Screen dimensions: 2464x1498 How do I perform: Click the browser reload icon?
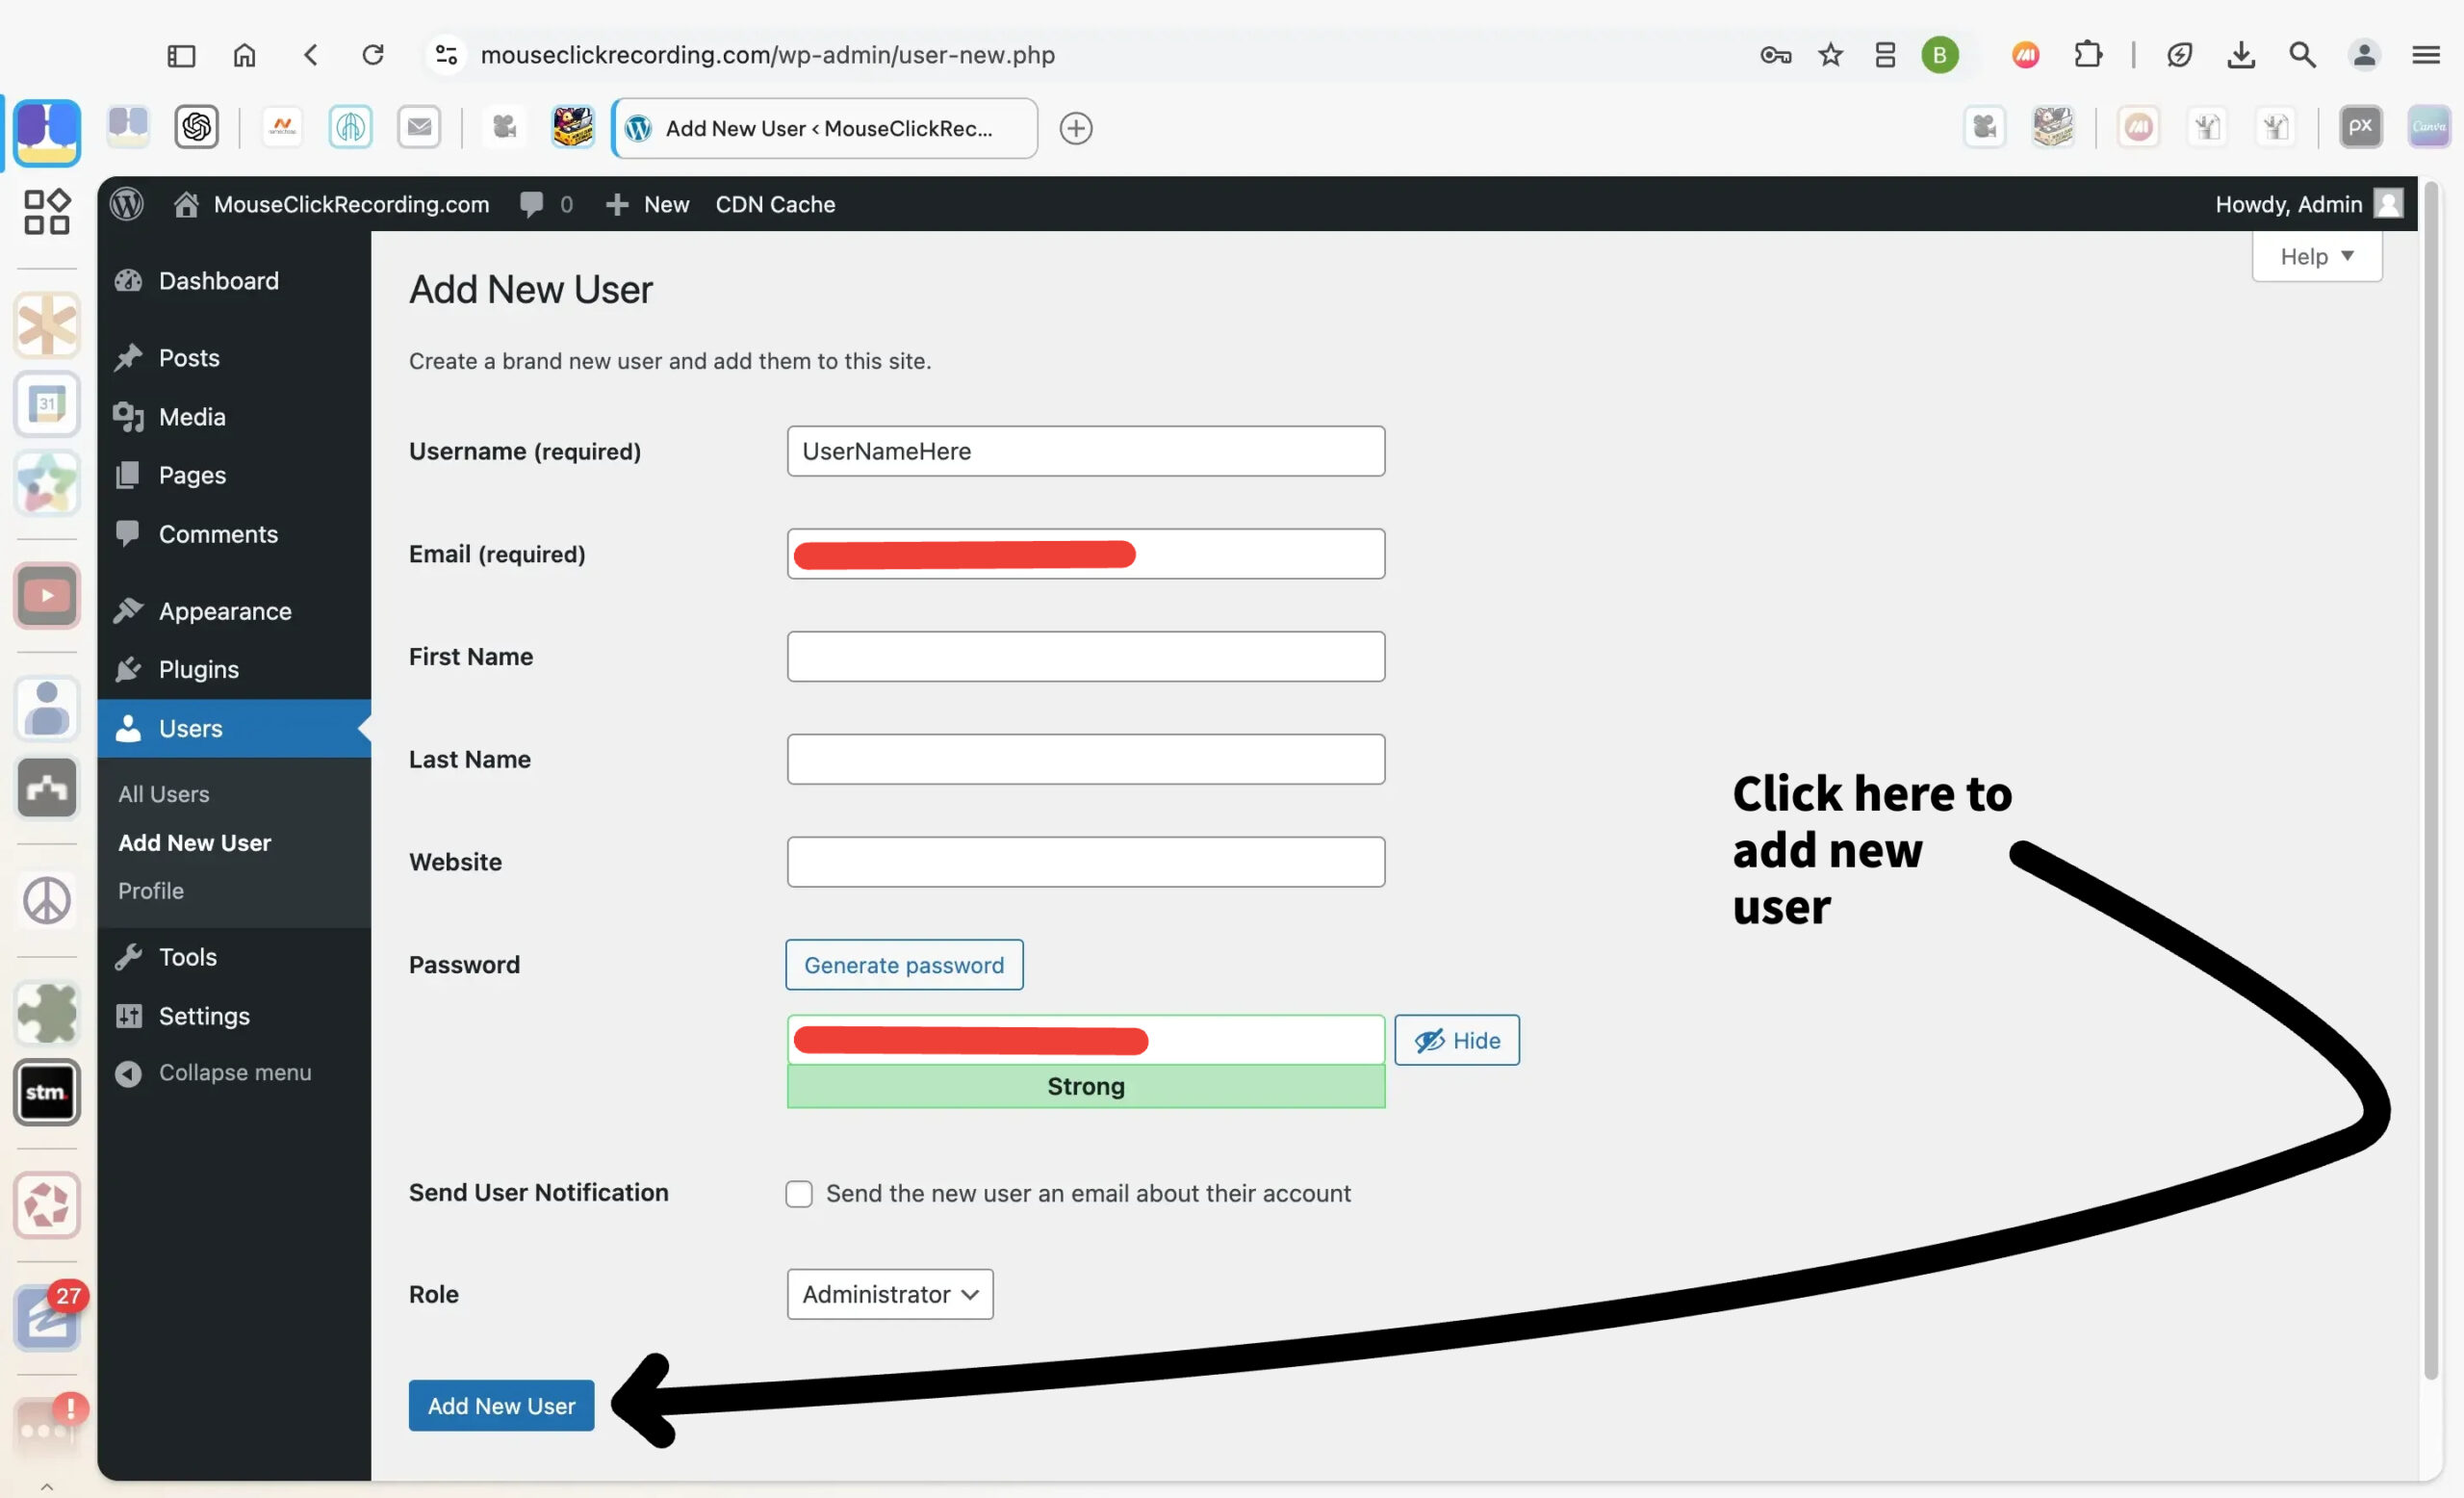click(373, 55)
